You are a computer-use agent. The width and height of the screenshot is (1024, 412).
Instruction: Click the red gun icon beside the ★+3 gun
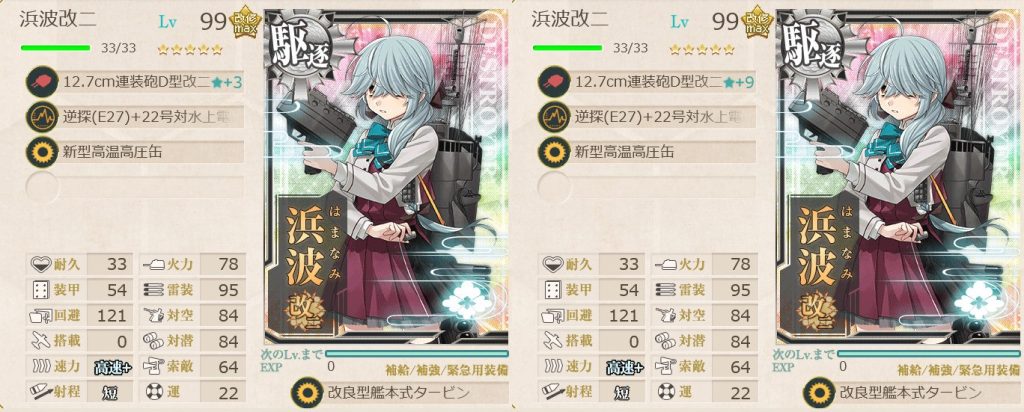click(x=39, y=82)
